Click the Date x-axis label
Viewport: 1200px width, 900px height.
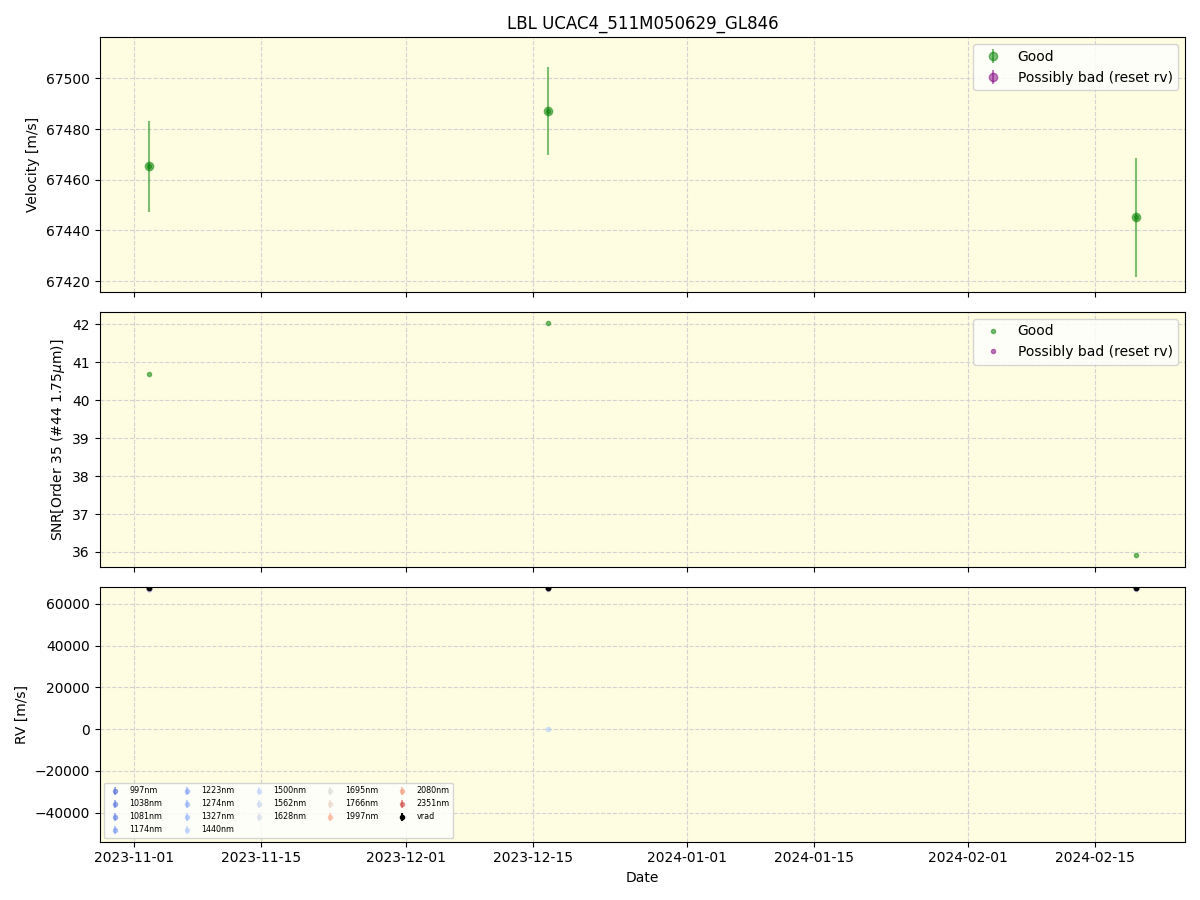click(642, 878)
